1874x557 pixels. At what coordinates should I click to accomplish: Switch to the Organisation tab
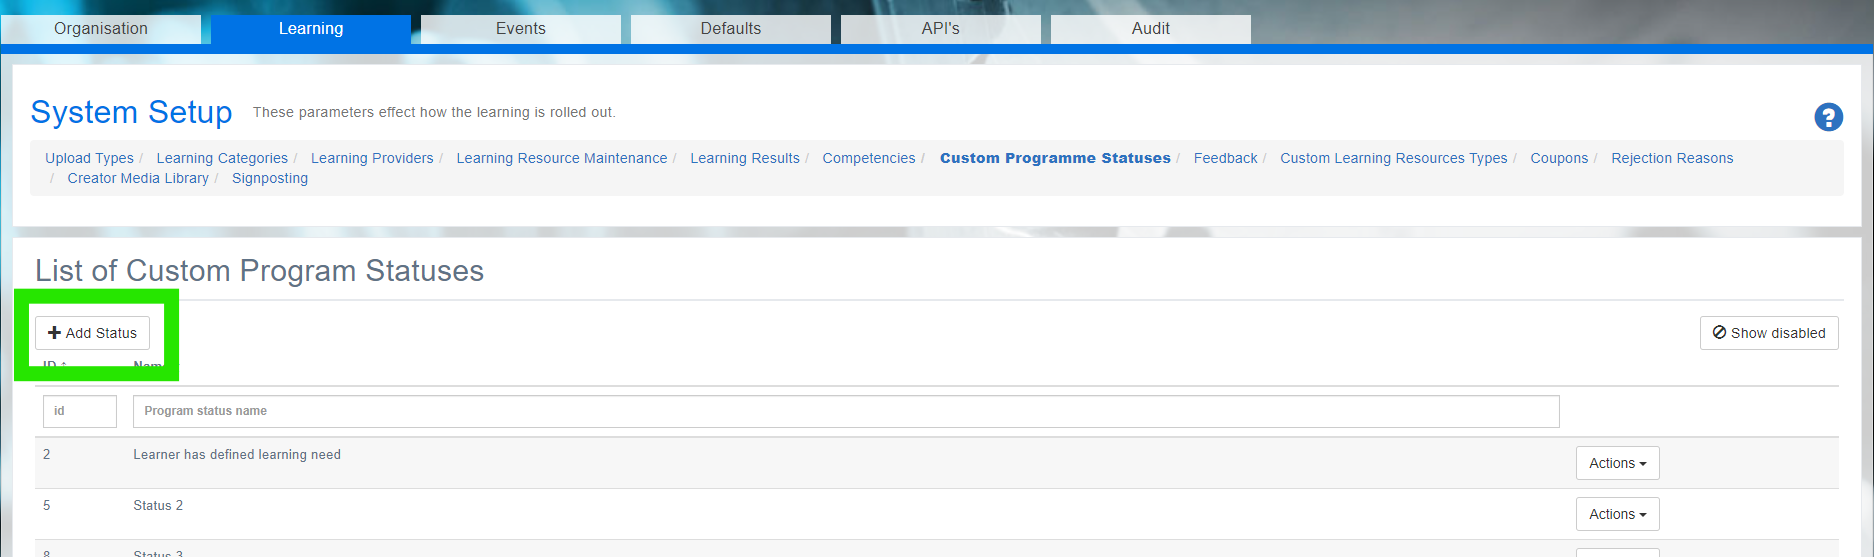tap(101, 29)
